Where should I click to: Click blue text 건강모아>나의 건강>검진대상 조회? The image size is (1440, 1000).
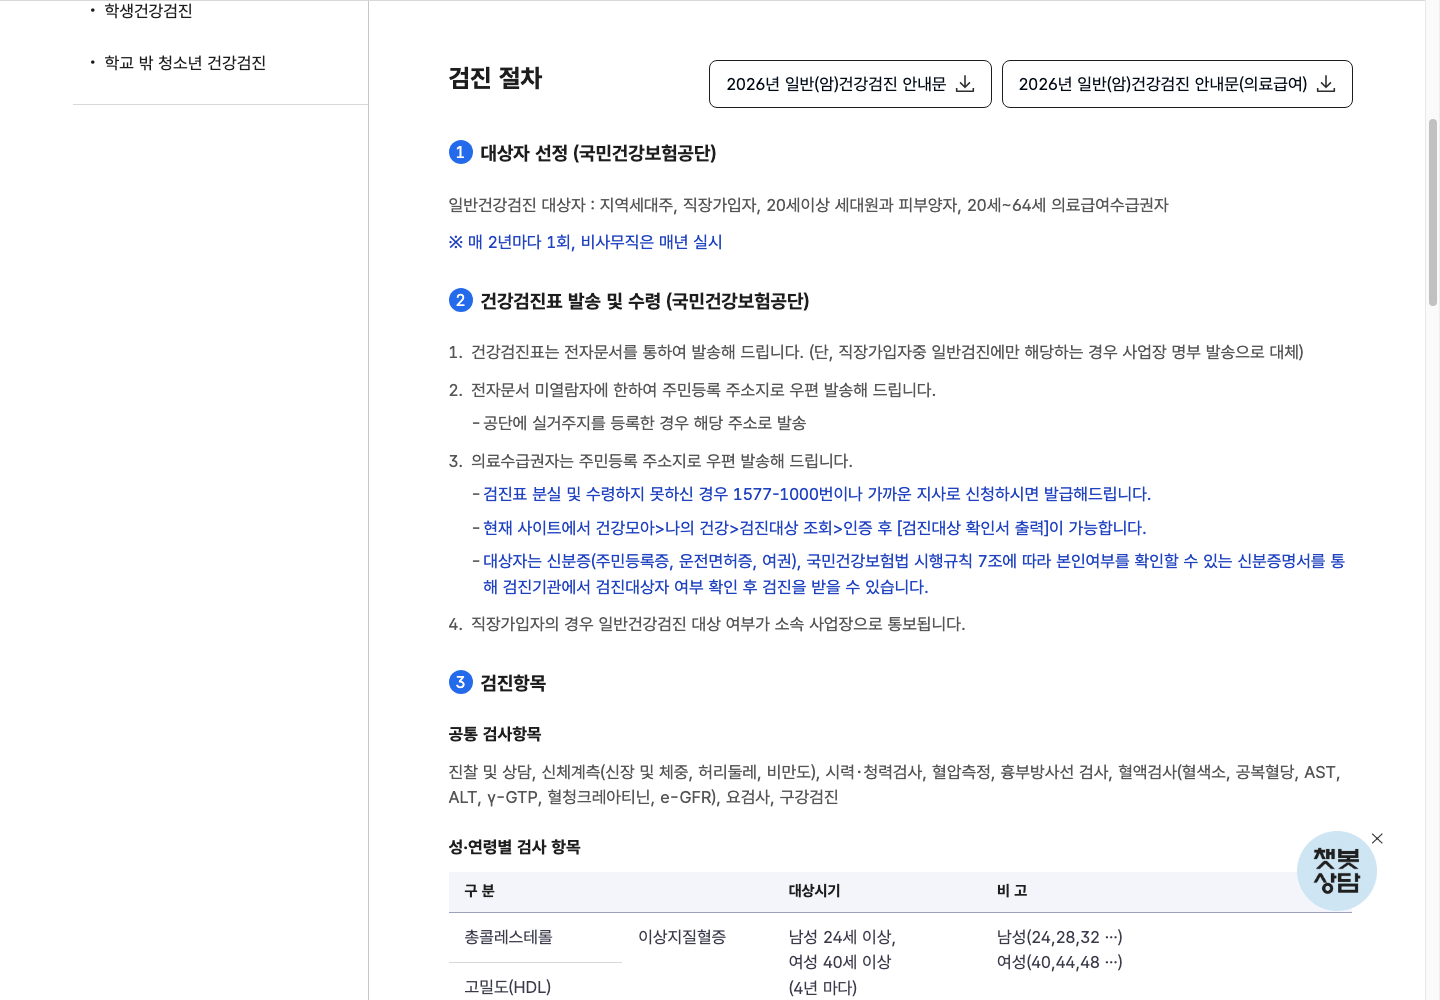[814, 528]
